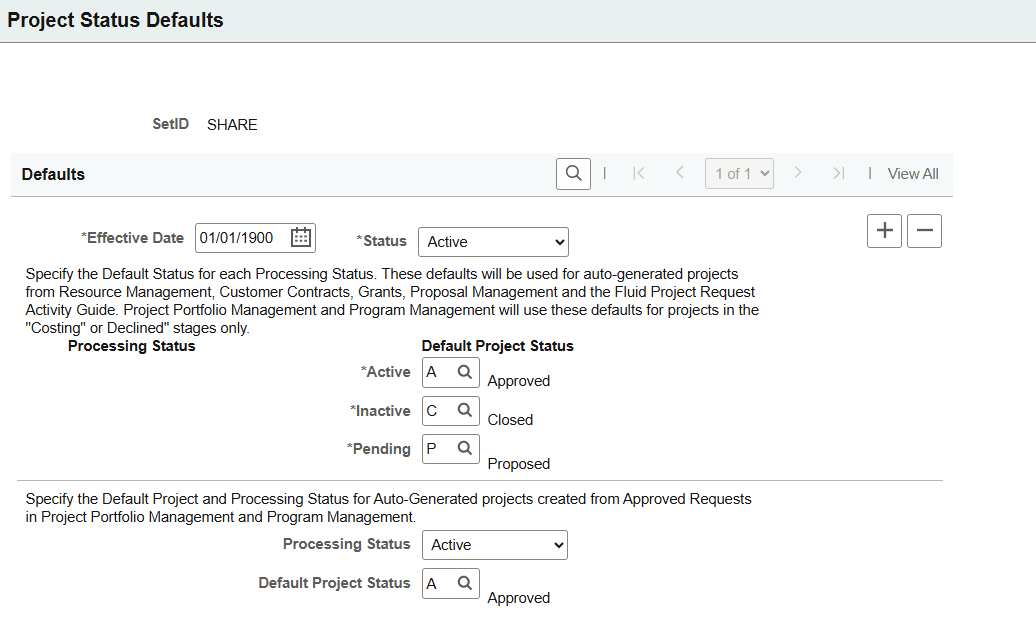Open the Status dropdown showing Active
1036x631 pixels.
tap(493, 241)
